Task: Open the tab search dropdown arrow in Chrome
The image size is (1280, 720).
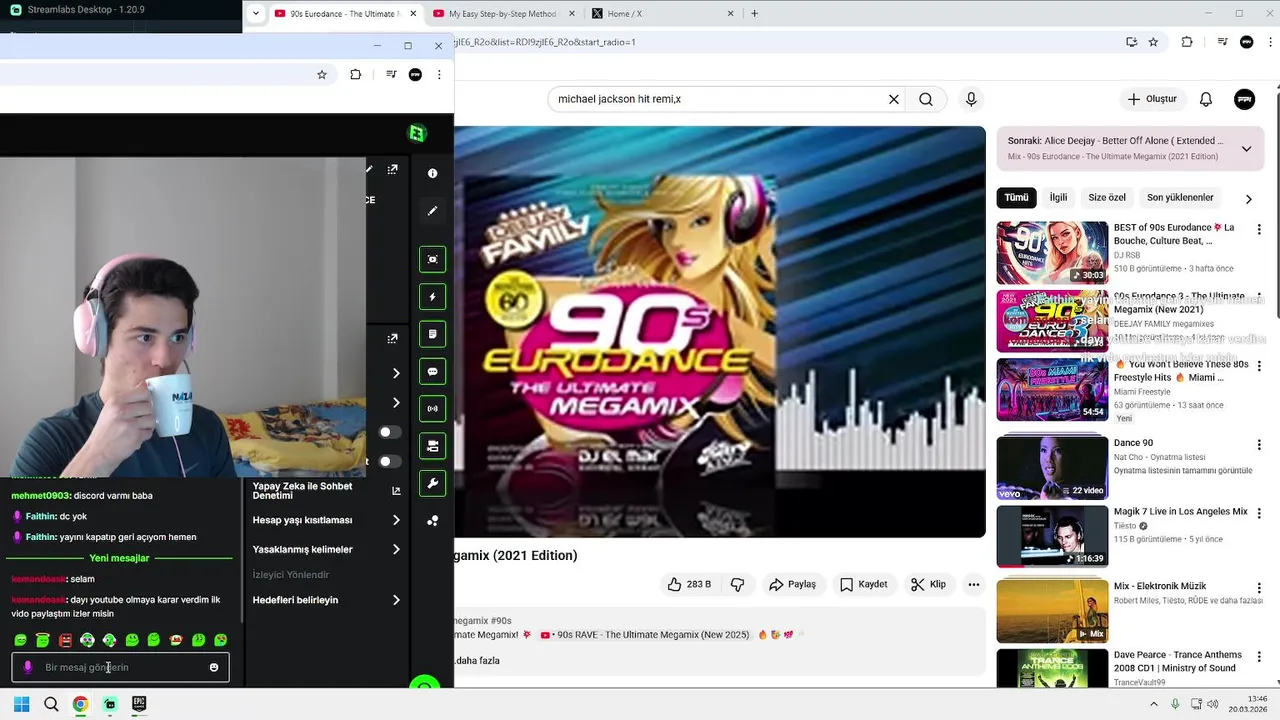Action: [x=256, y=14]
